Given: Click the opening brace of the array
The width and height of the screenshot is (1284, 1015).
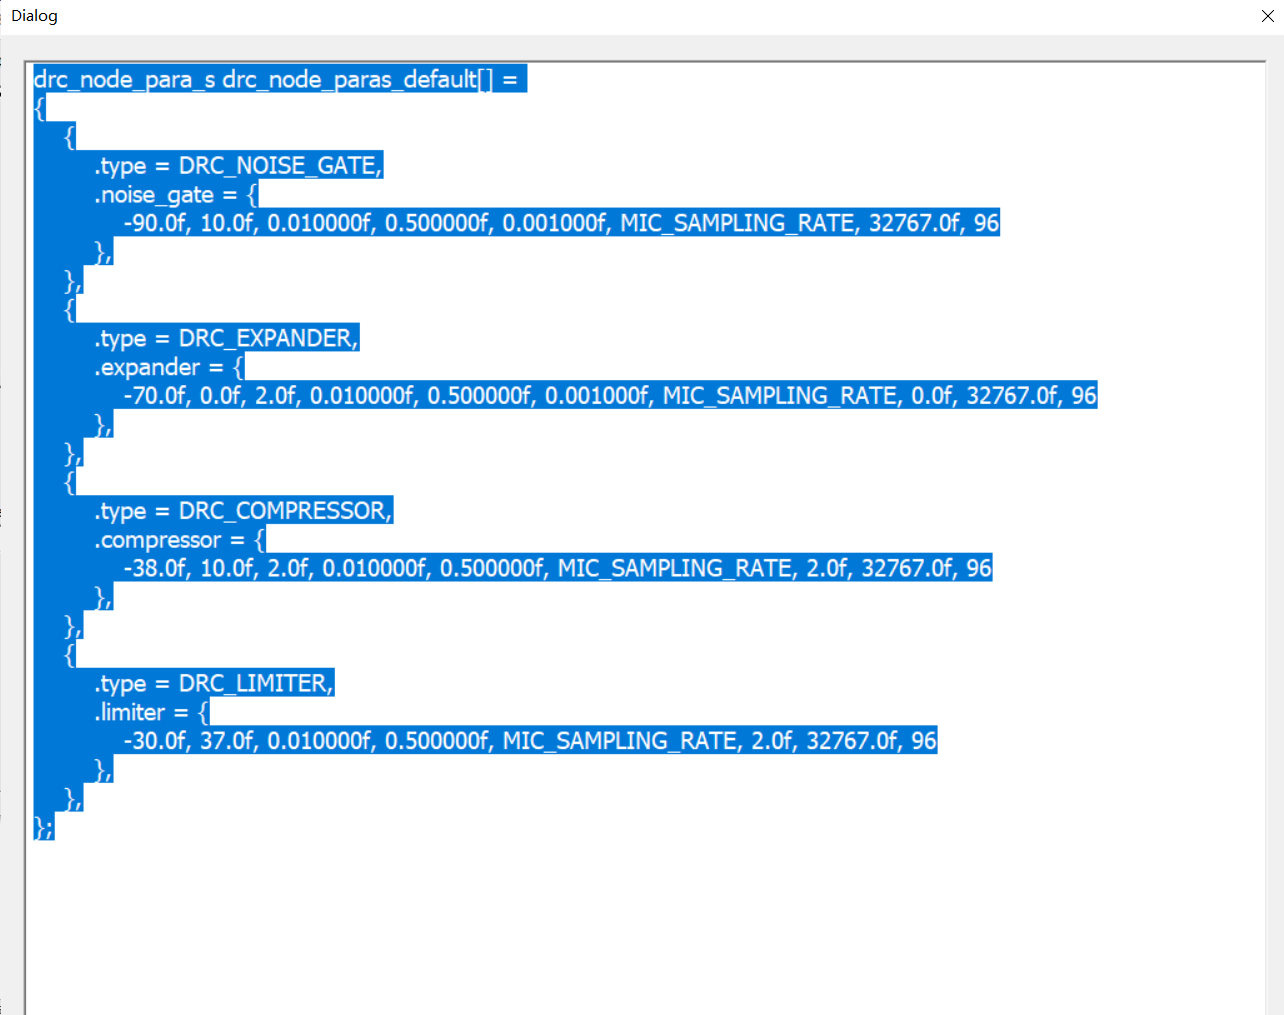Looking at the screenshot, I should [x=38, y=107].
